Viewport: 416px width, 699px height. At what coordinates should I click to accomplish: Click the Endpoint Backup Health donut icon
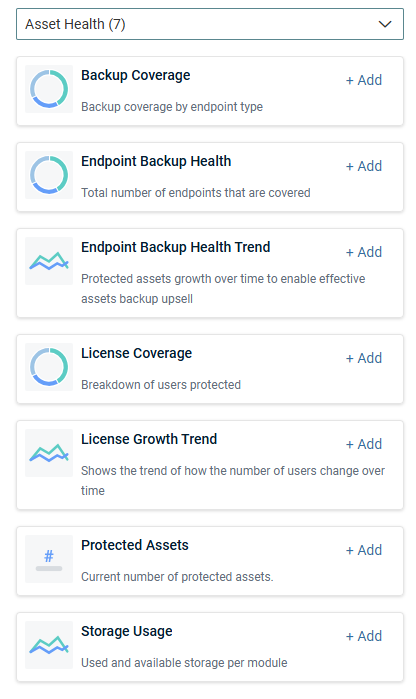point(49,175)
